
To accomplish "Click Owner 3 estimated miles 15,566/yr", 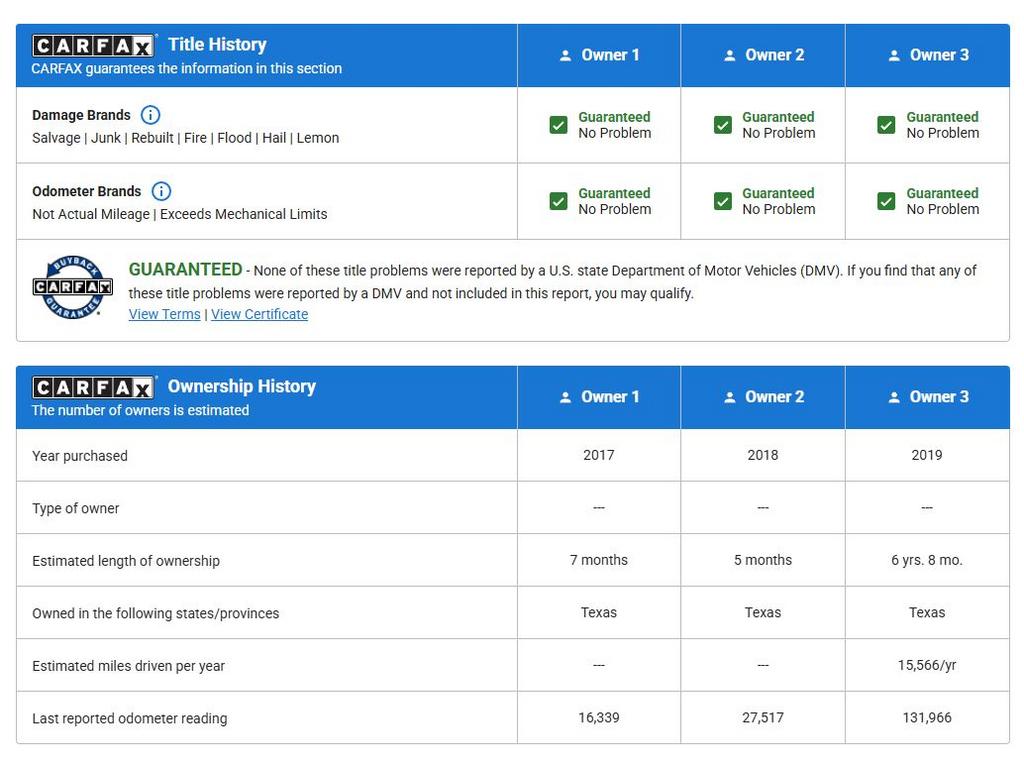I will 926,665.
